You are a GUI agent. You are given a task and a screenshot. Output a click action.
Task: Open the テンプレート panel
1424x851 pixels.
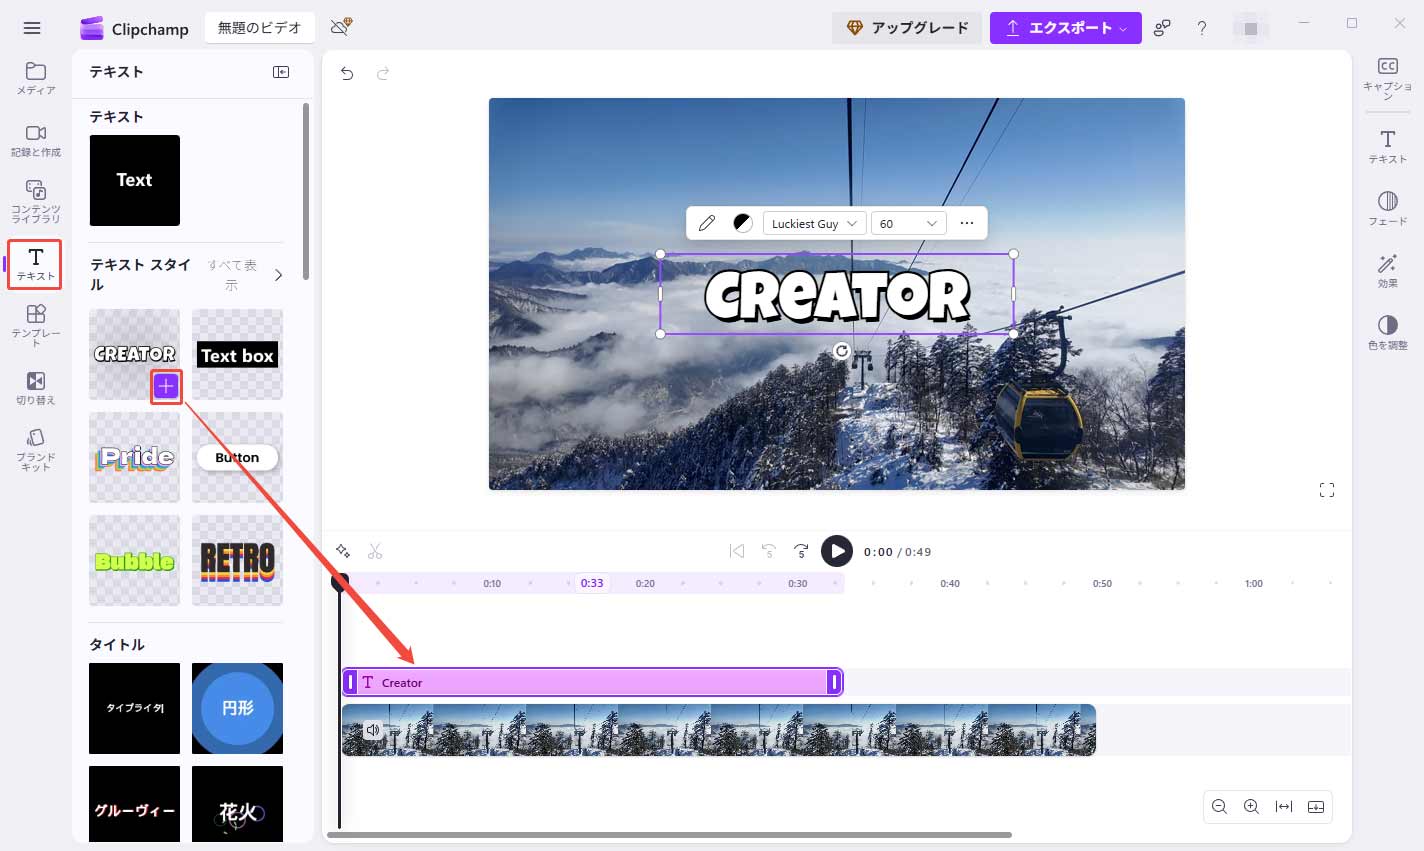tap(35, 325)
